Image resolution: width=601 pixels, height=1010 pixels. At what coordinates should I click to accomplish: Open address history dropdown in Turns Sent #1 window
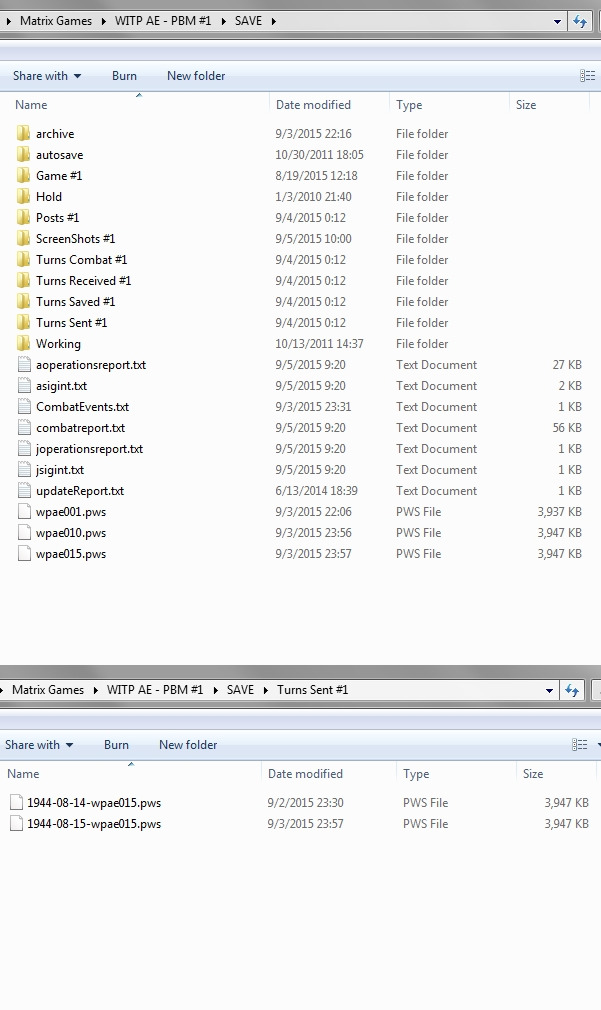pos(549,690)
